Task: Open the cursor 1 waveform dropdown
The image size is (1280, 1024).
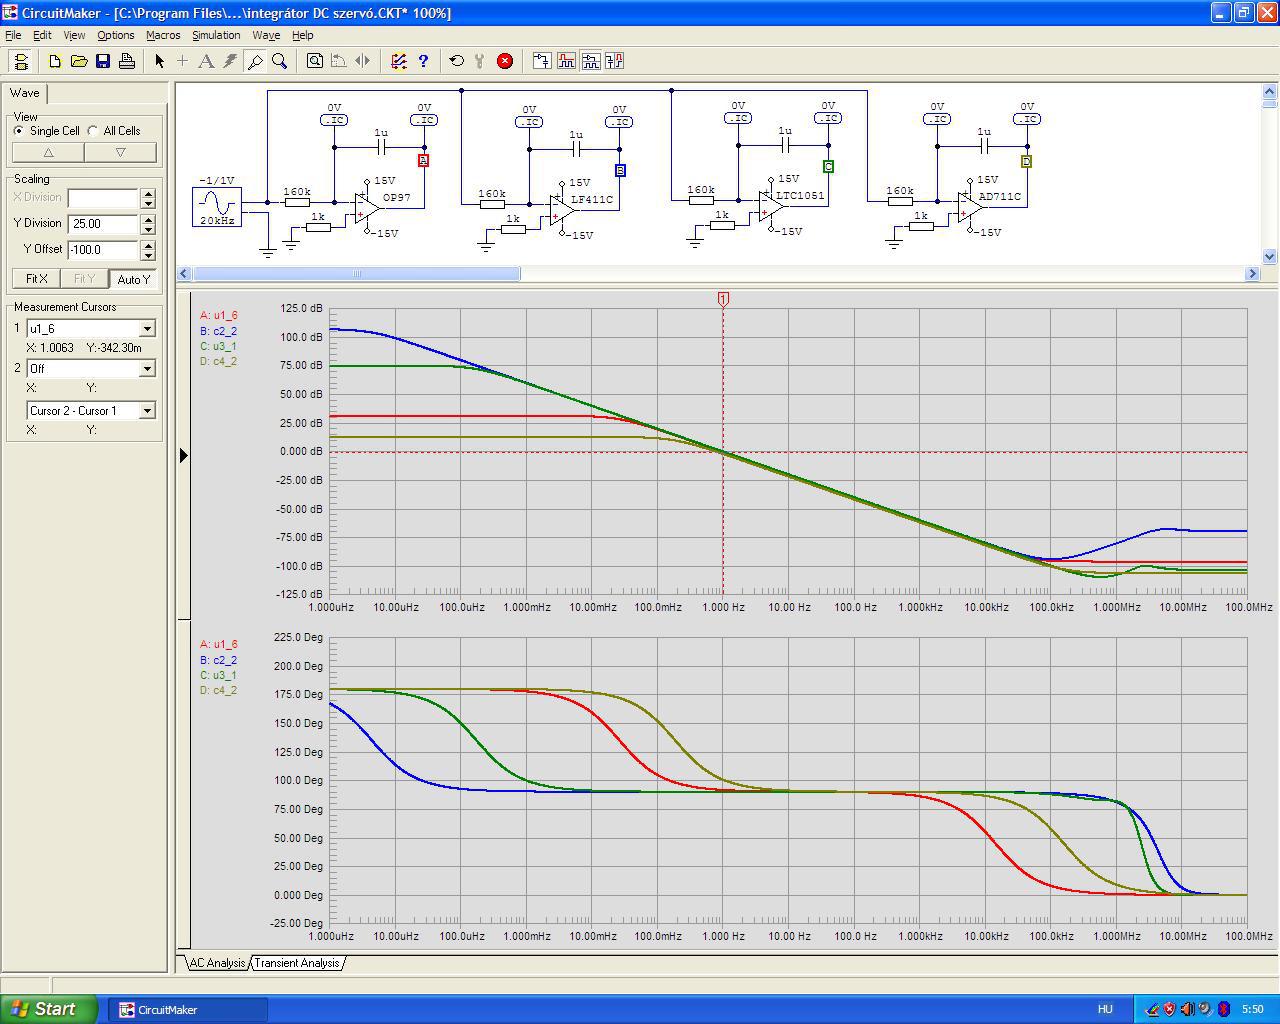Action: point(147,329)
